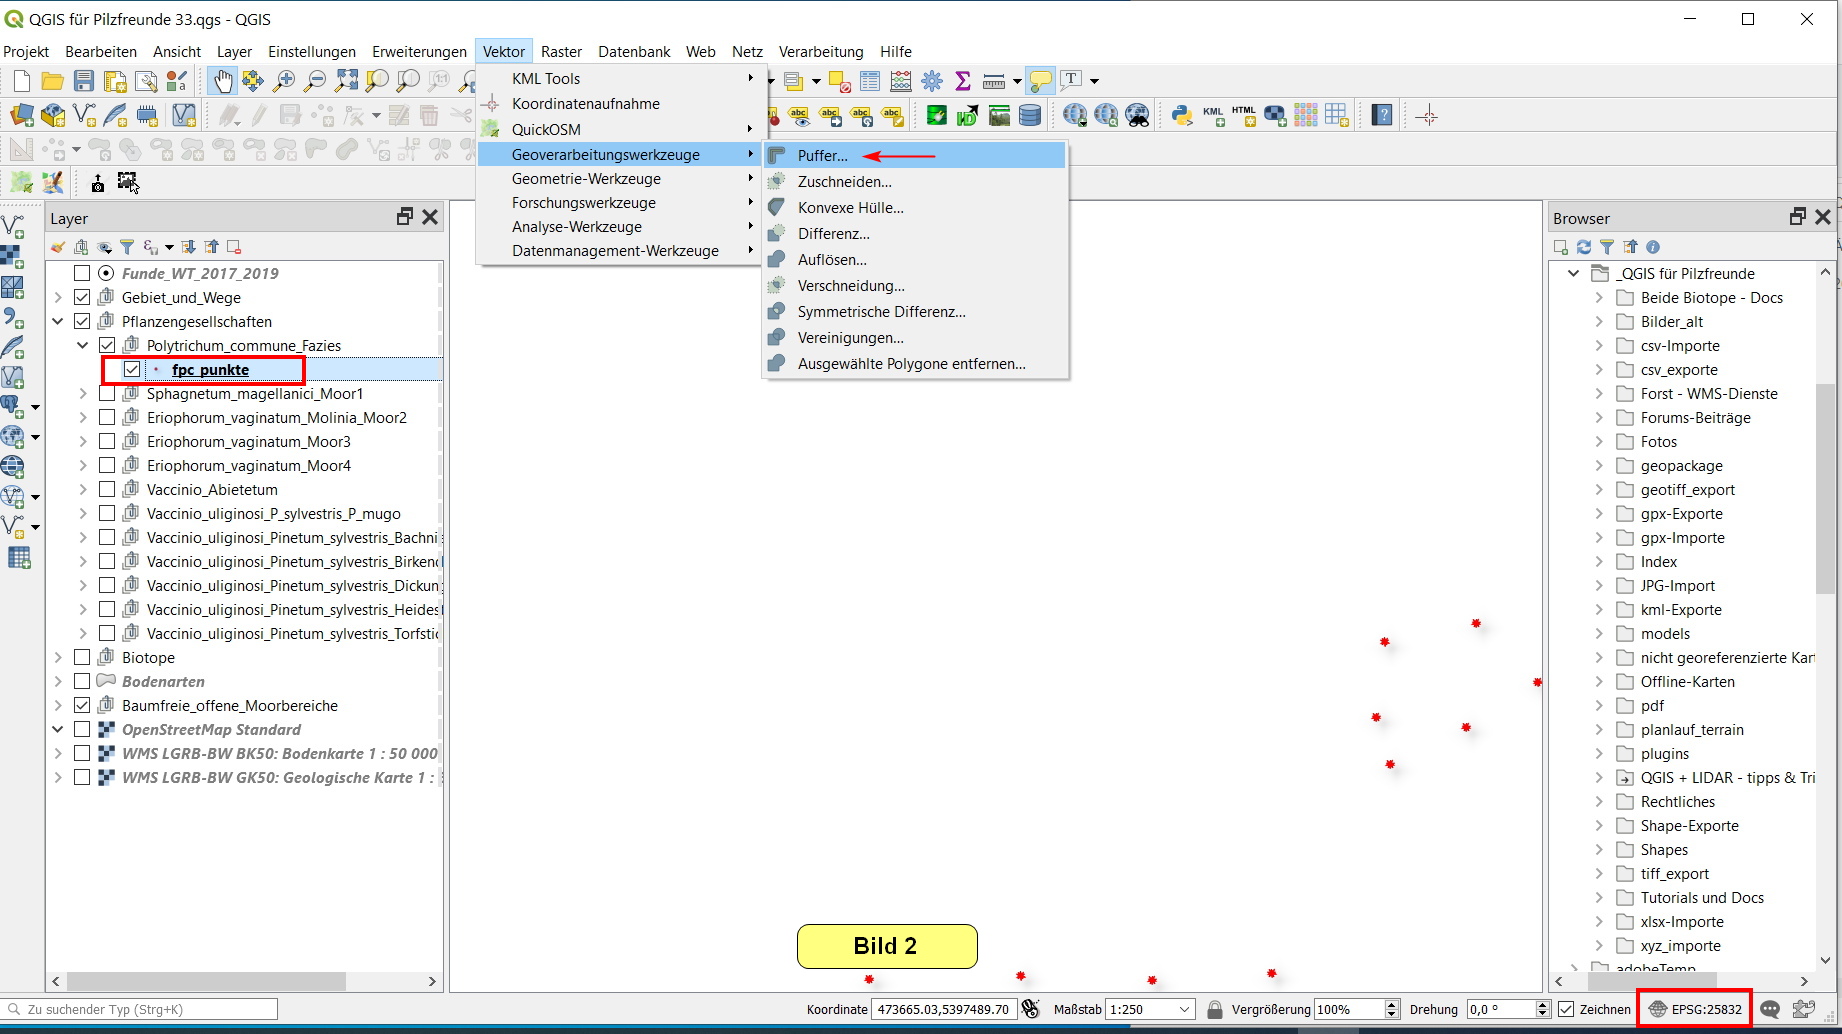1842x1034 pixels.
Task: Open the help book icon in toolbar
Action: tap(1382, 116)
